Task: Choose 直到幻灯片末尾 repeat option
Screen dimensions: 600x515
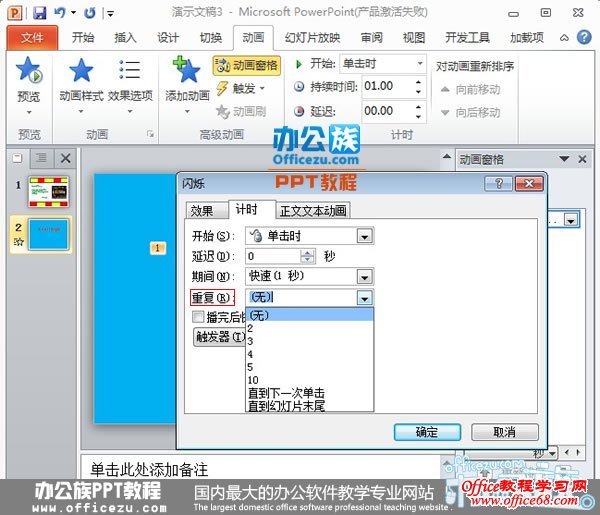Action: click(x=309, y=406)
